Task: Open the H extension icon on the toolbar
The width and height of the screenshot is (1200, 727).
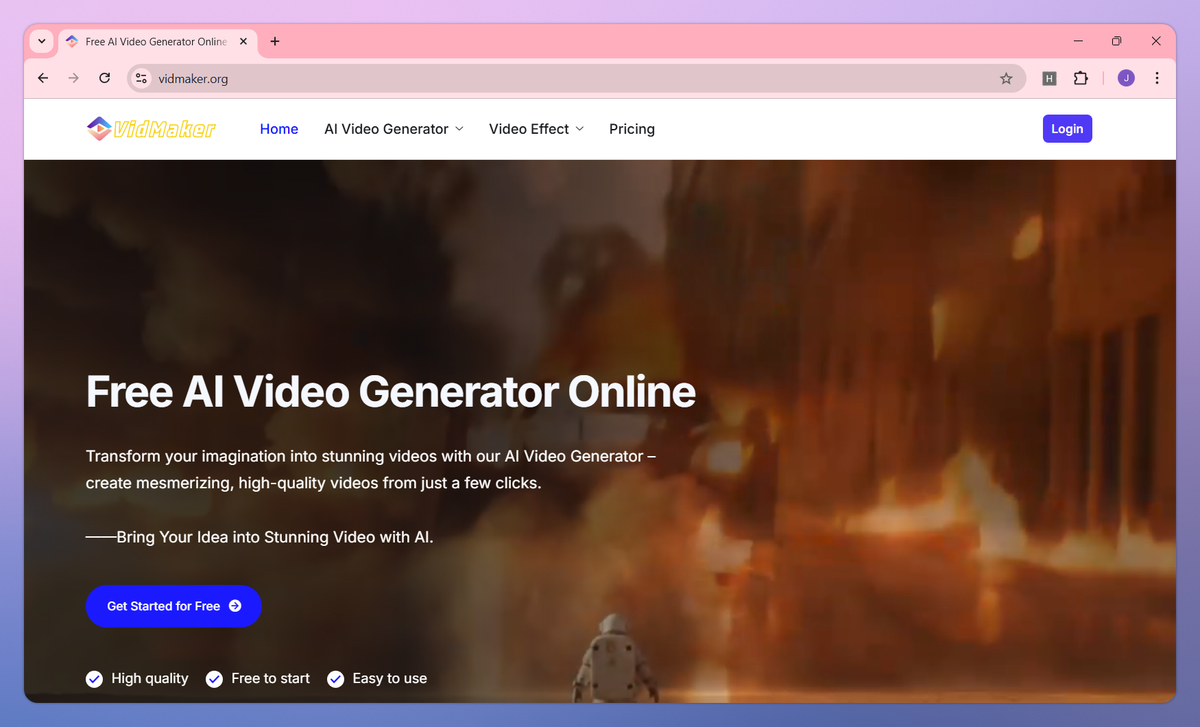Action: click(x=1048, y=77)
